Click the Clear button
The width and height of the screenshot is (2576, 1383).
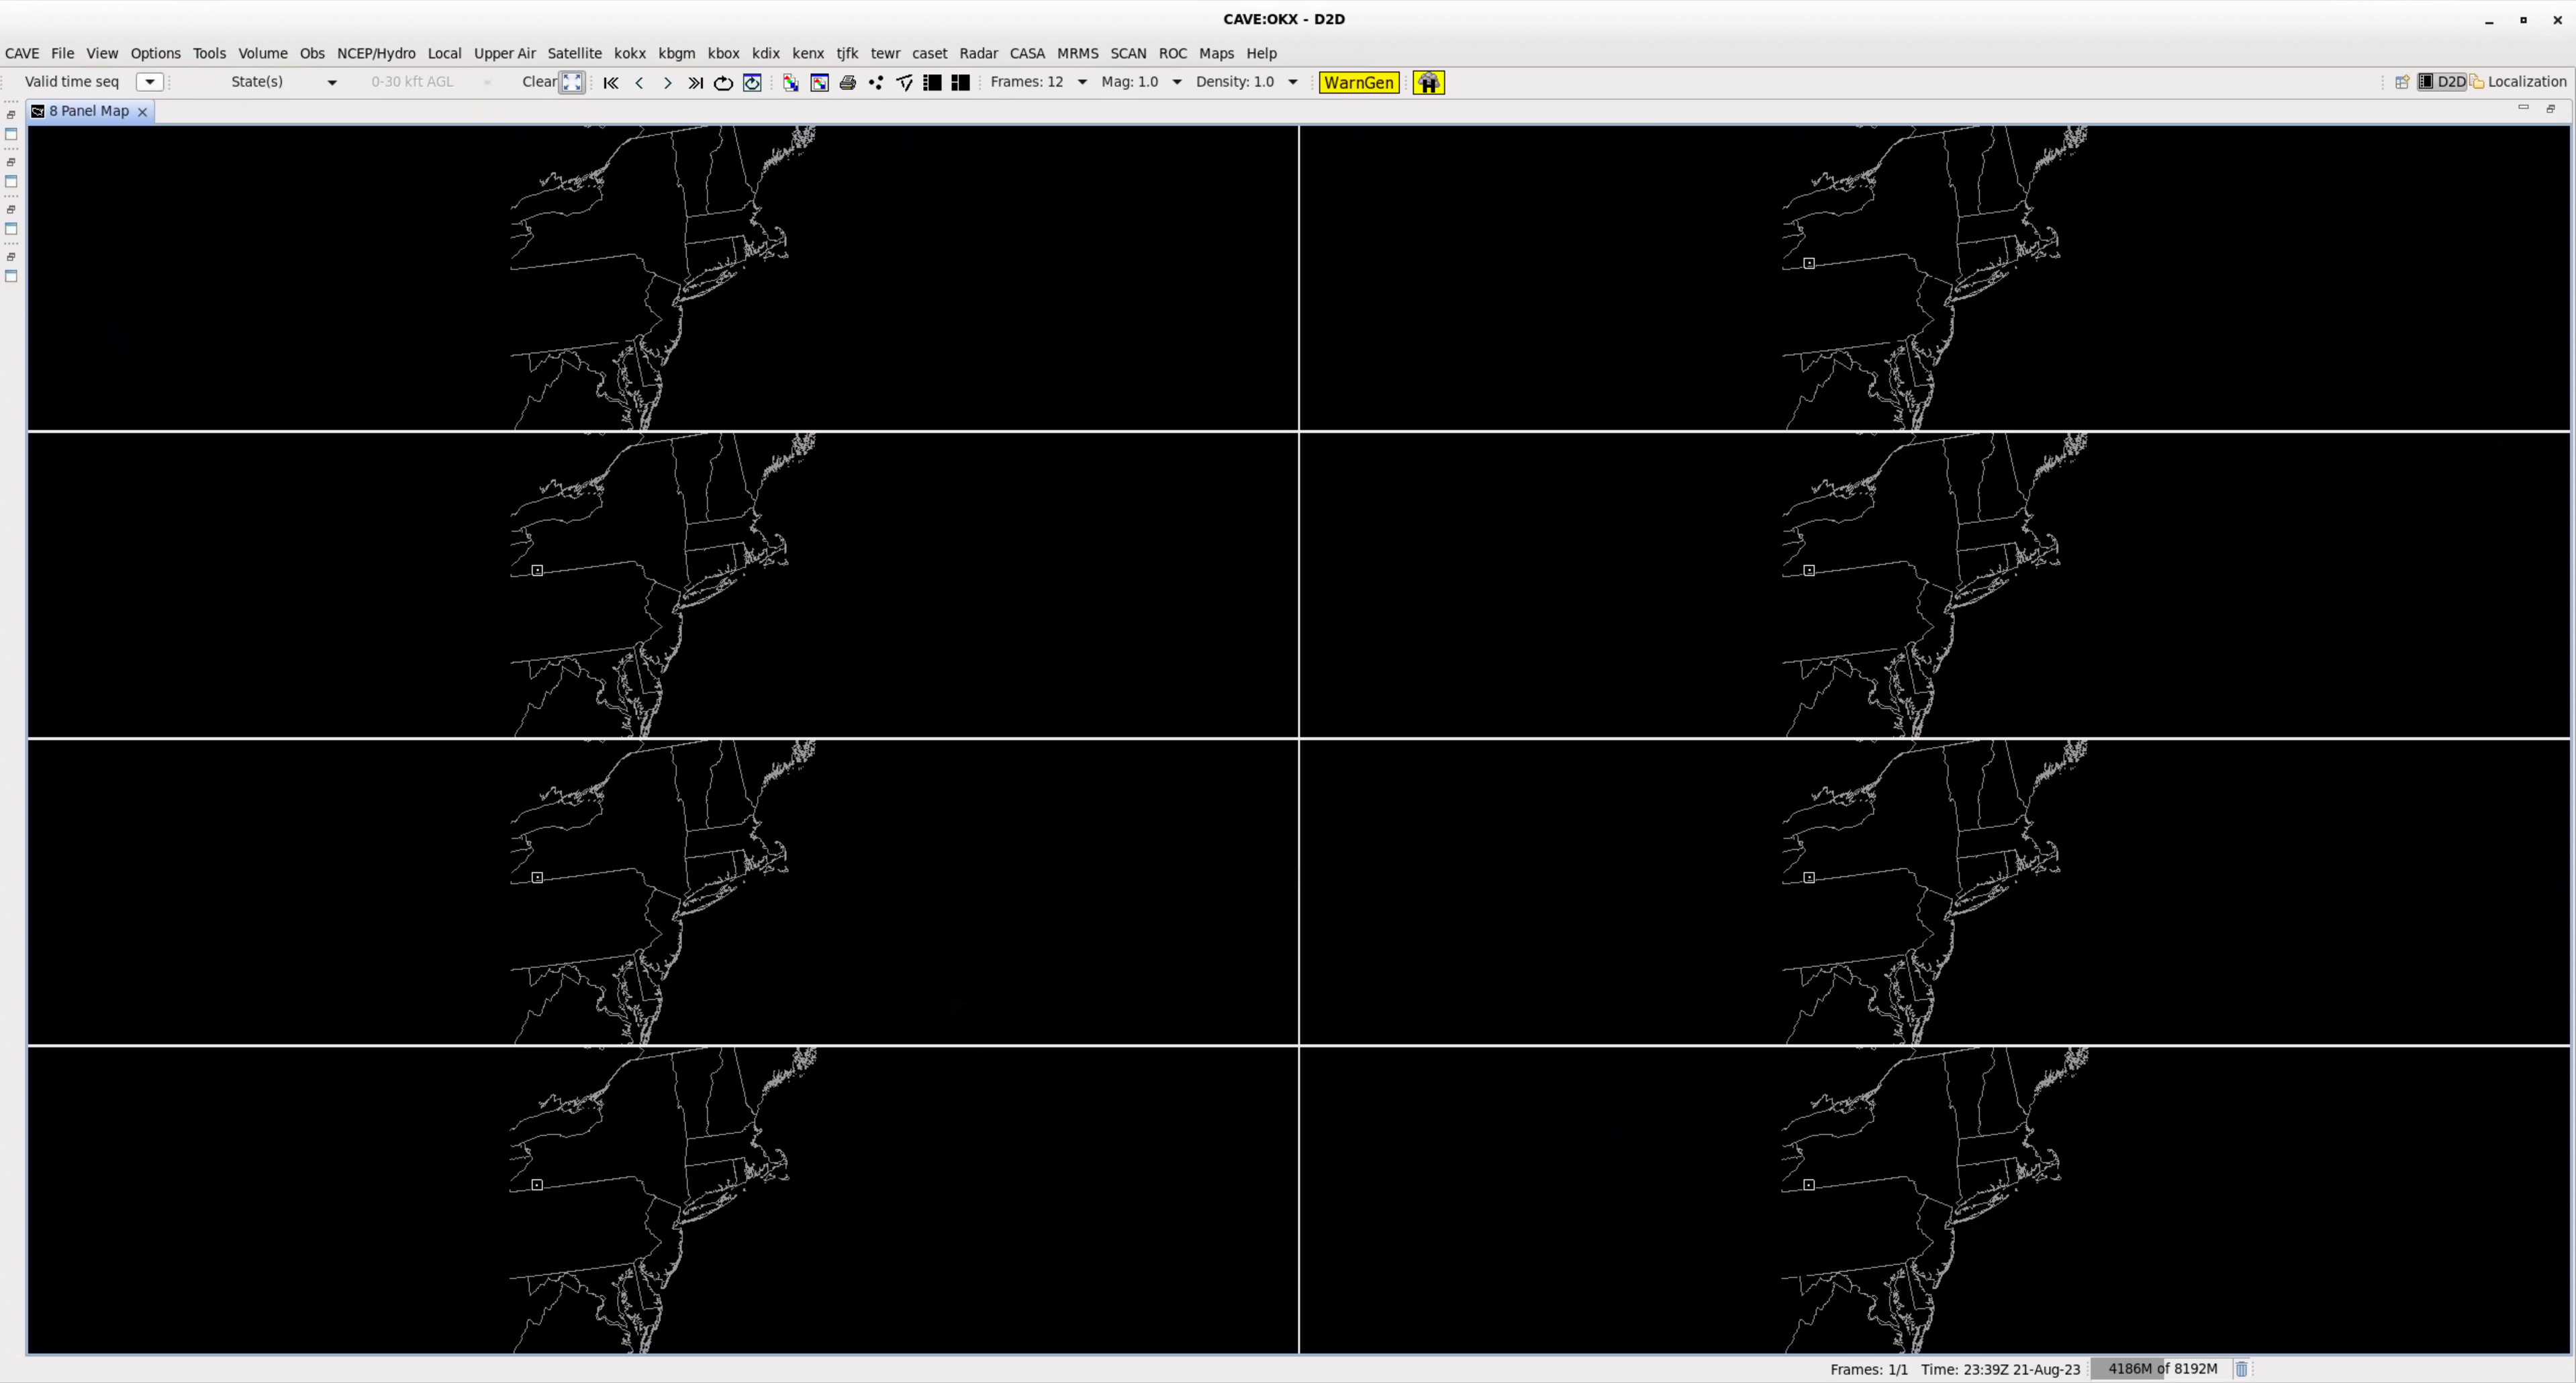coord(539,82)
